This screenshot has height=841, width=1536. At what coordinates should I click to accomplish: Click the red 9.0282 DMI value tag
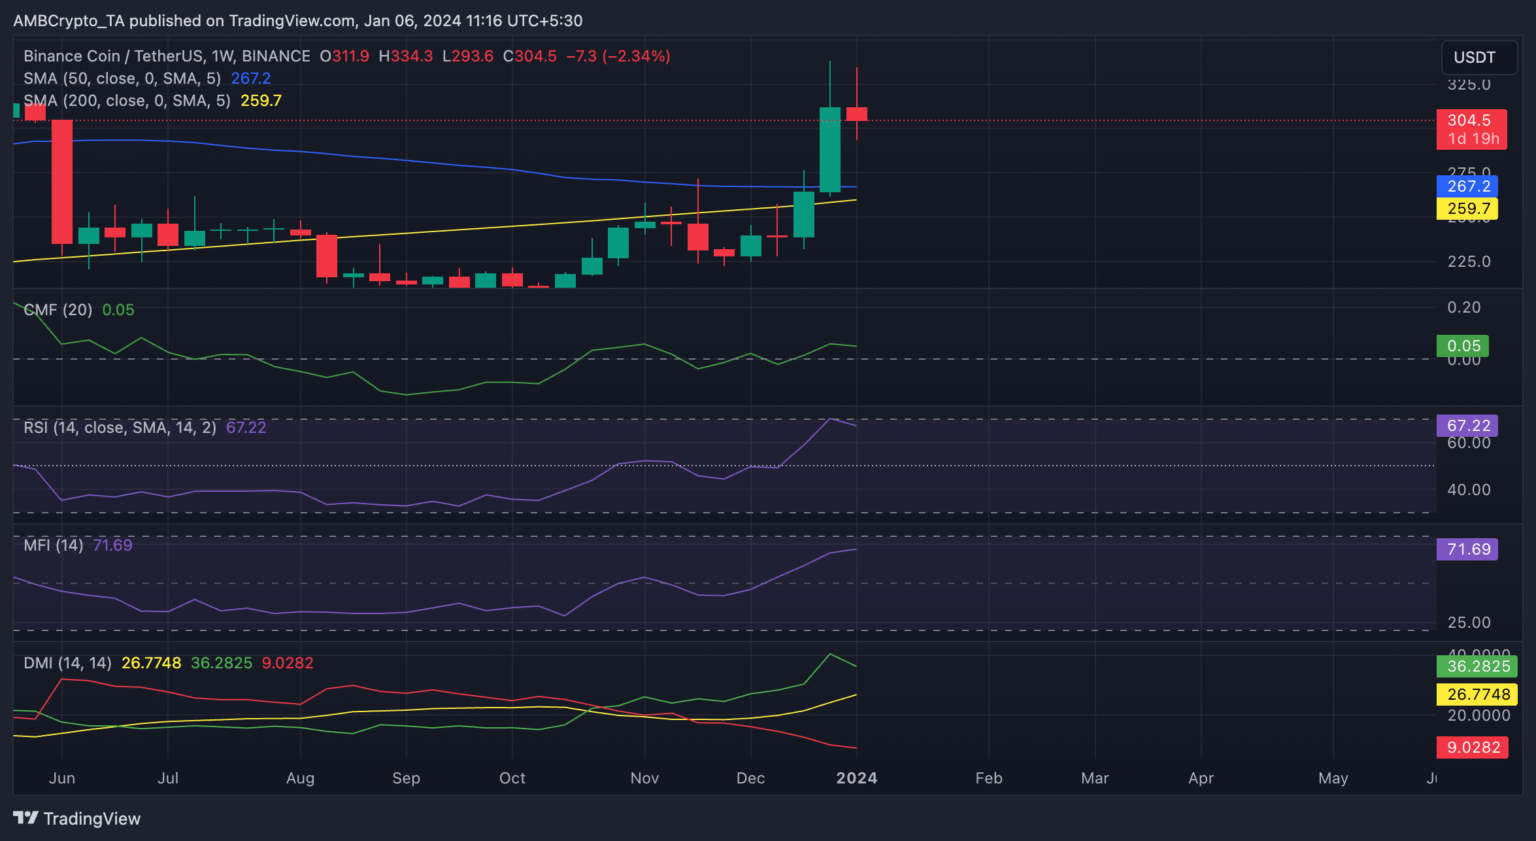click(x=1473, y=747)
